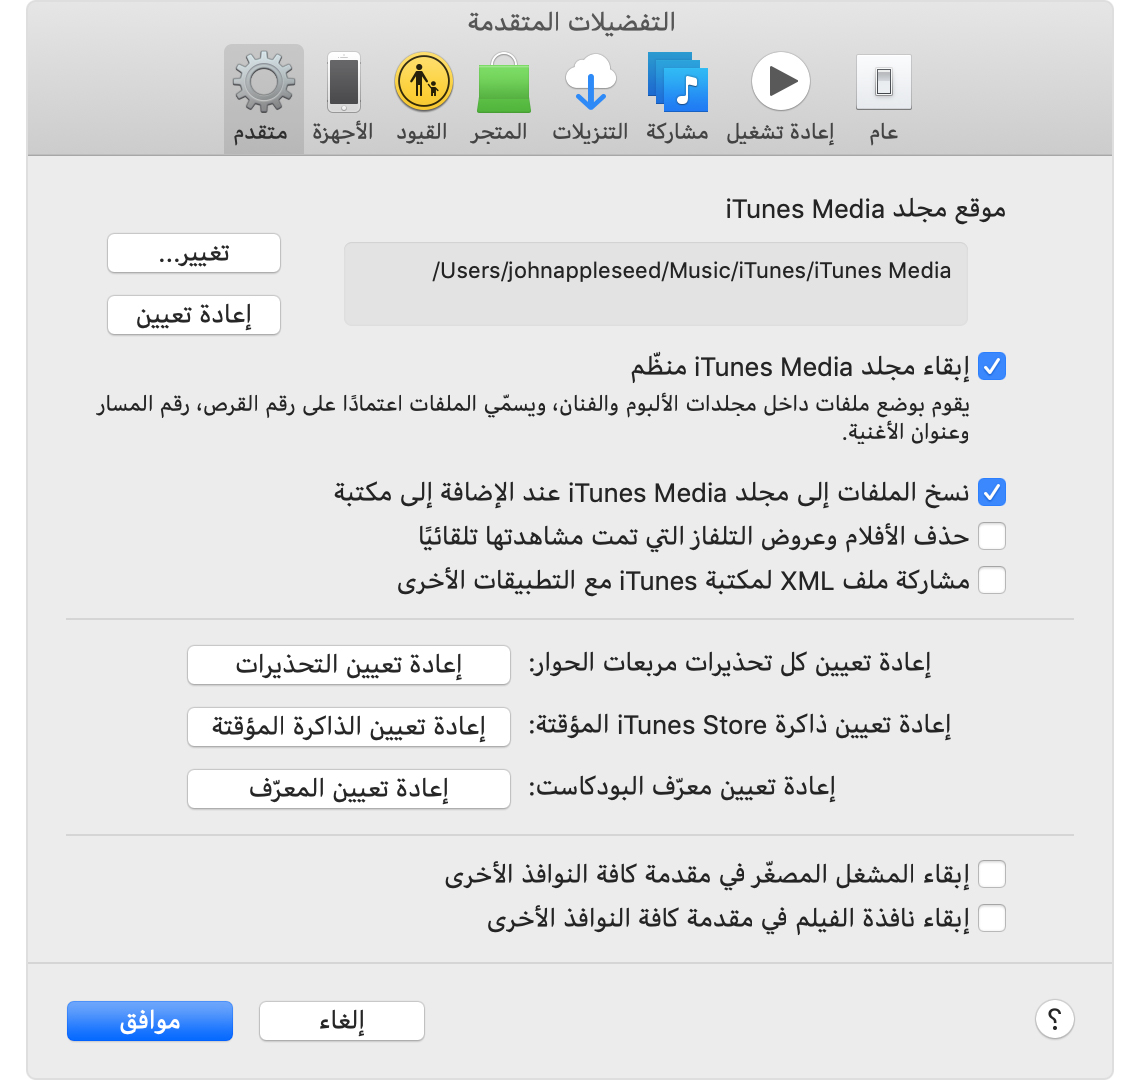Click the blue OK (موافق) button
Image resolution: width=1140 pixels, height=1080 pixels.
150,1021
